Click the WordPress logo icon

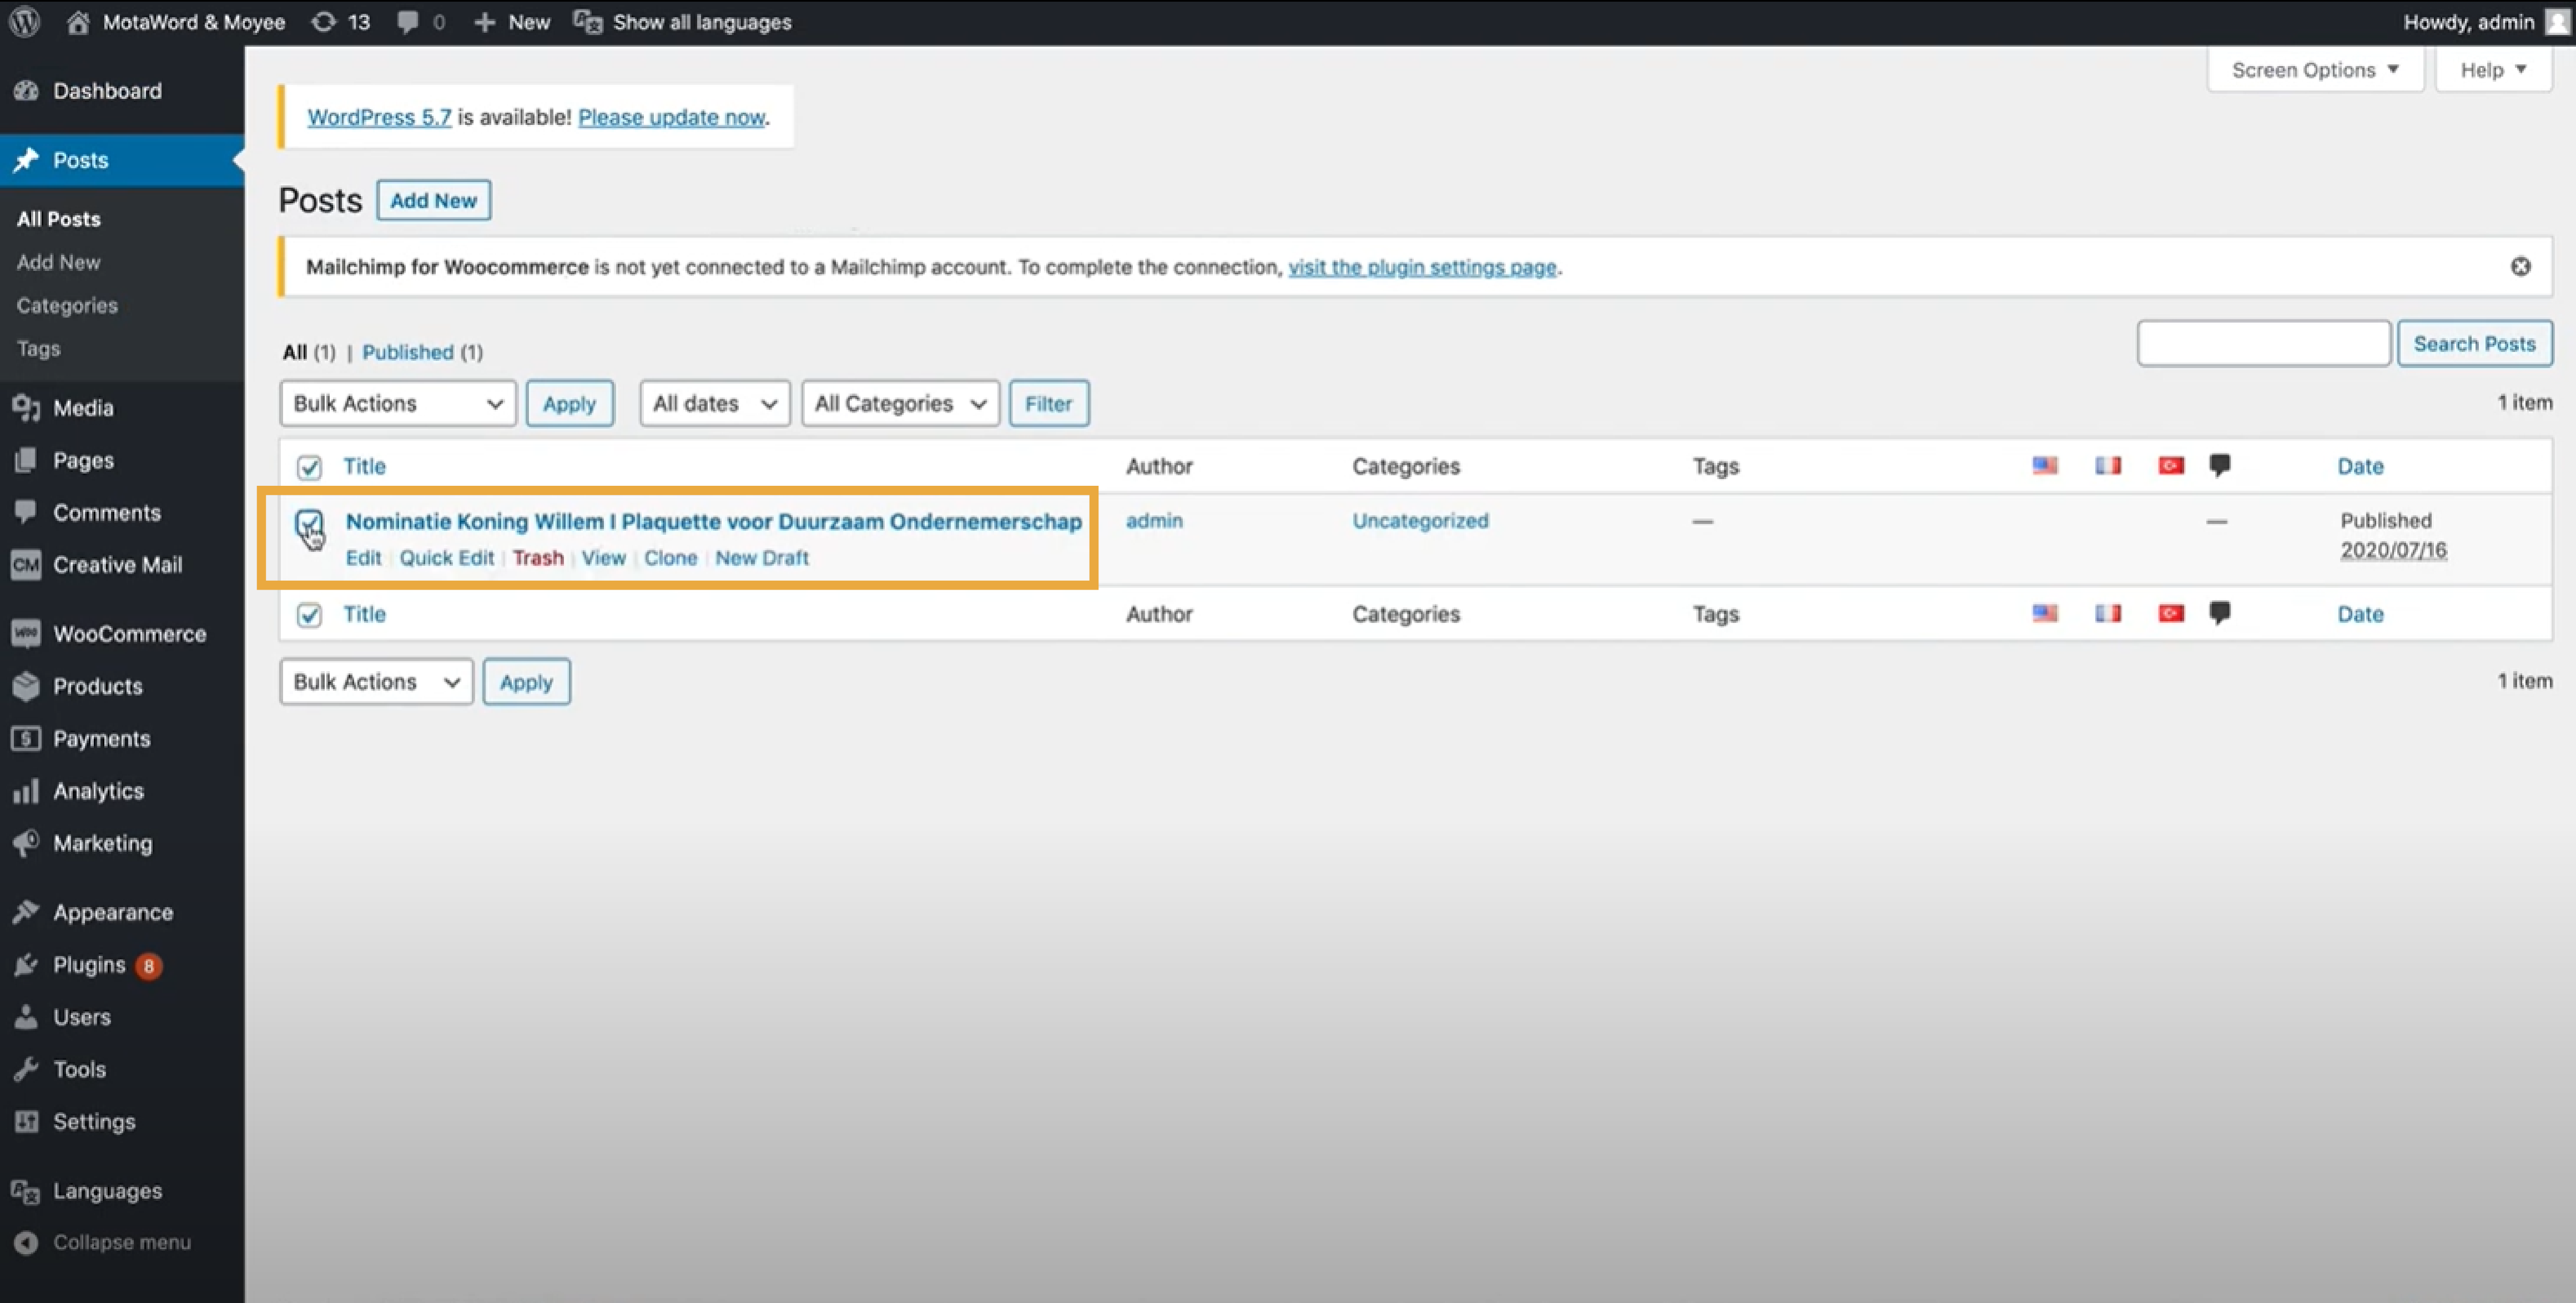24,22
